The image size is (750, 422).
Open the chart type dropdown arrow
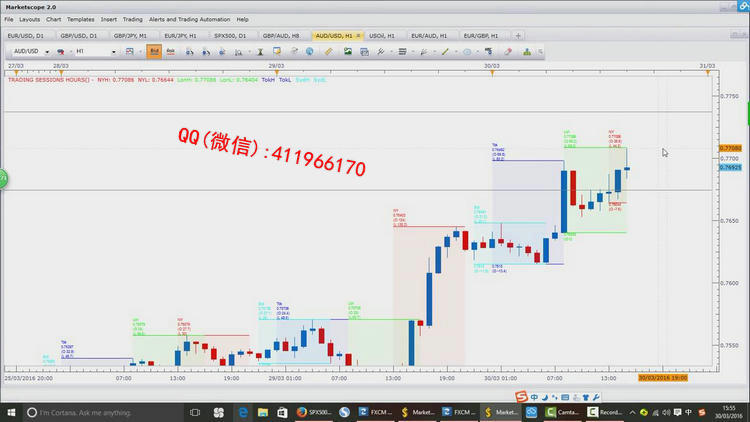tap(140, 52)
